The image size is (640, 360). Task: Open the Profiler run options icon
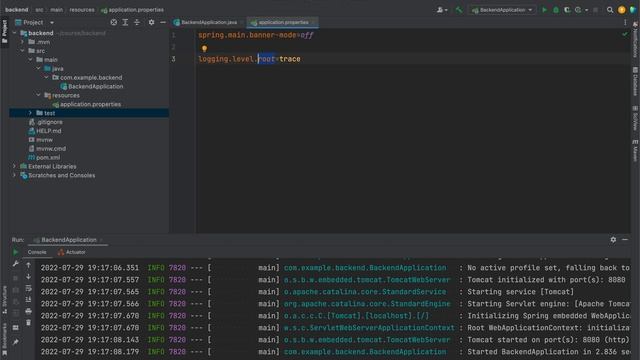(x=578, y=10)
